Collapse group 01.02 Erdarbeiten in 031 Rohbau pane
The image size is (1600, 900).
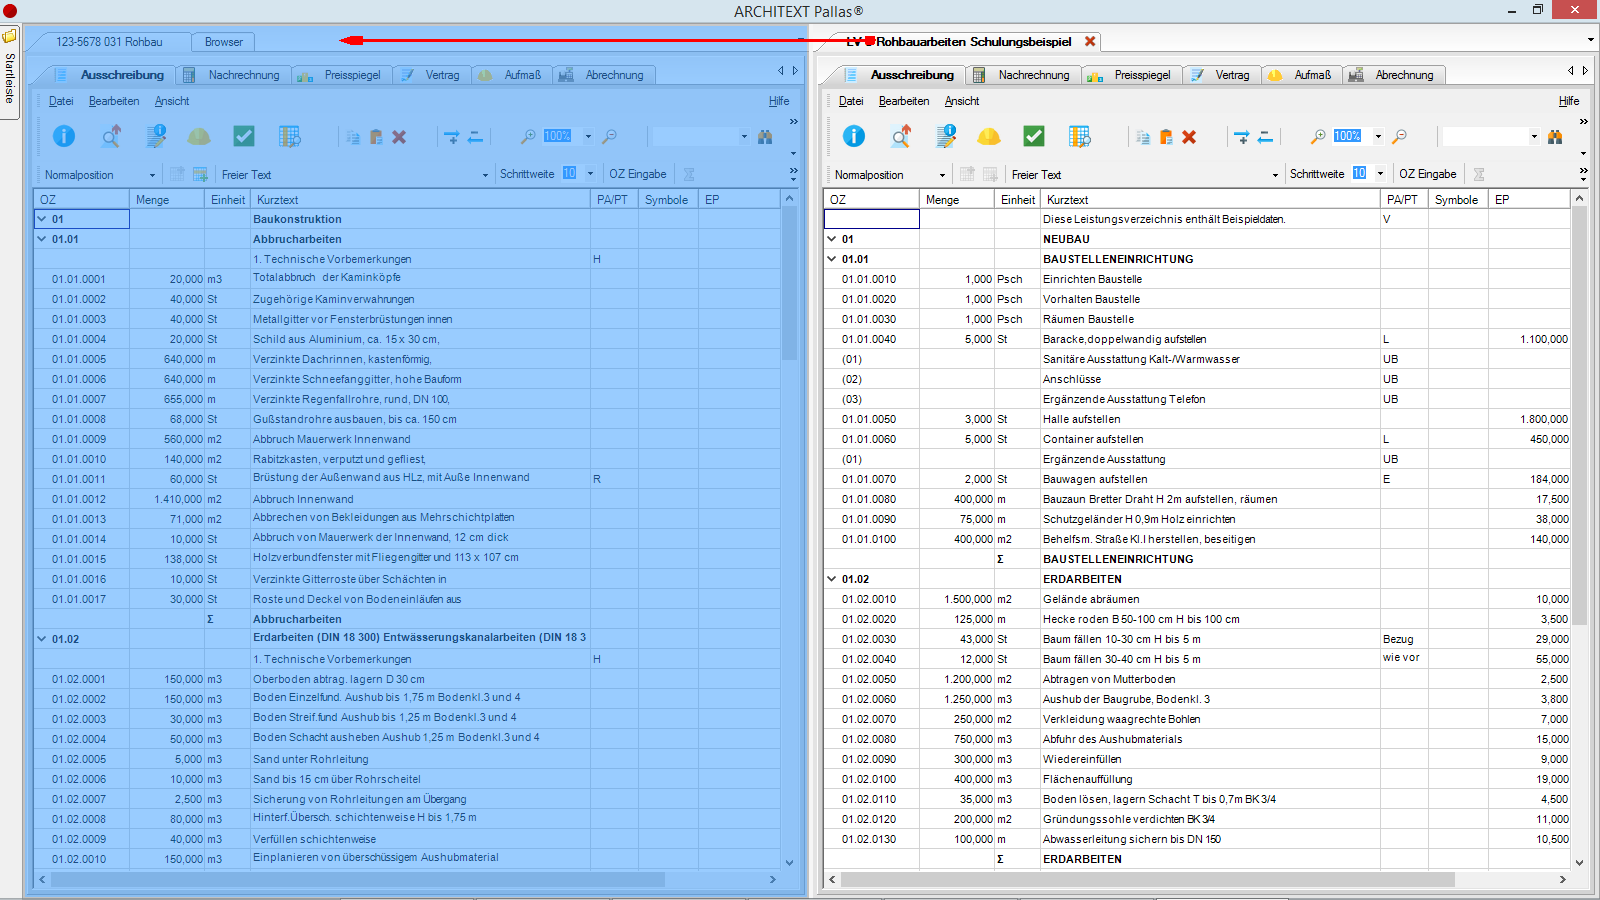(x=42, y=639)
